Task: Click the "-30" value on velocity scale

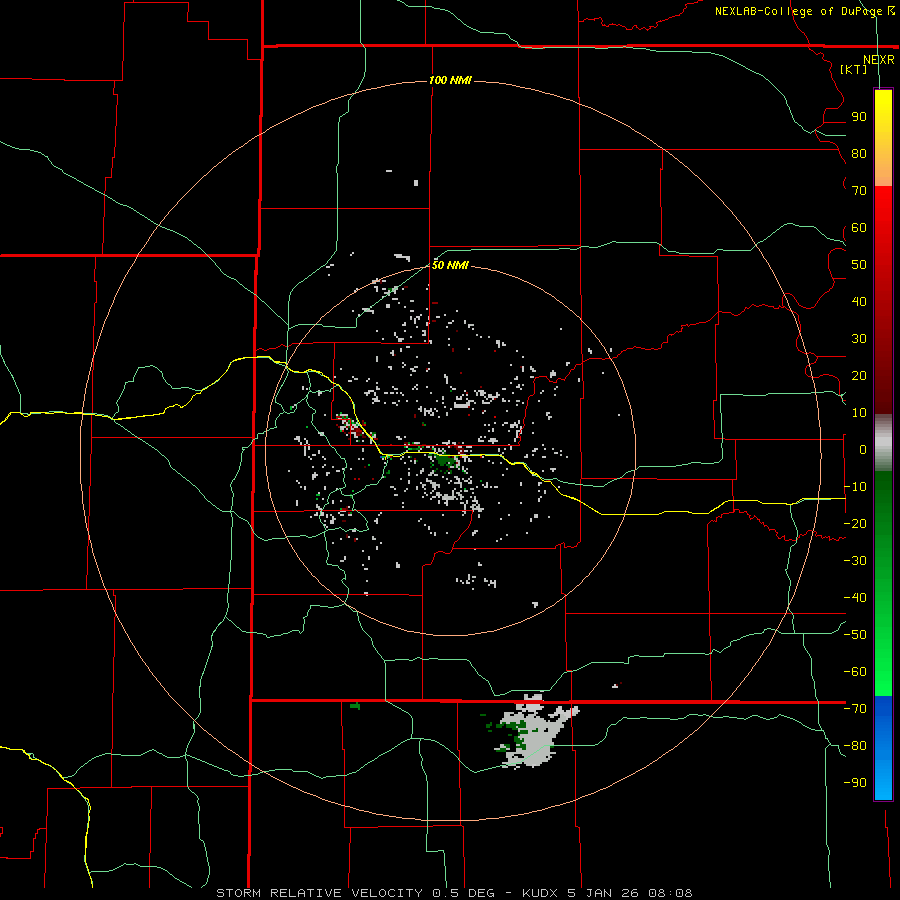Action: coord(855,561)
